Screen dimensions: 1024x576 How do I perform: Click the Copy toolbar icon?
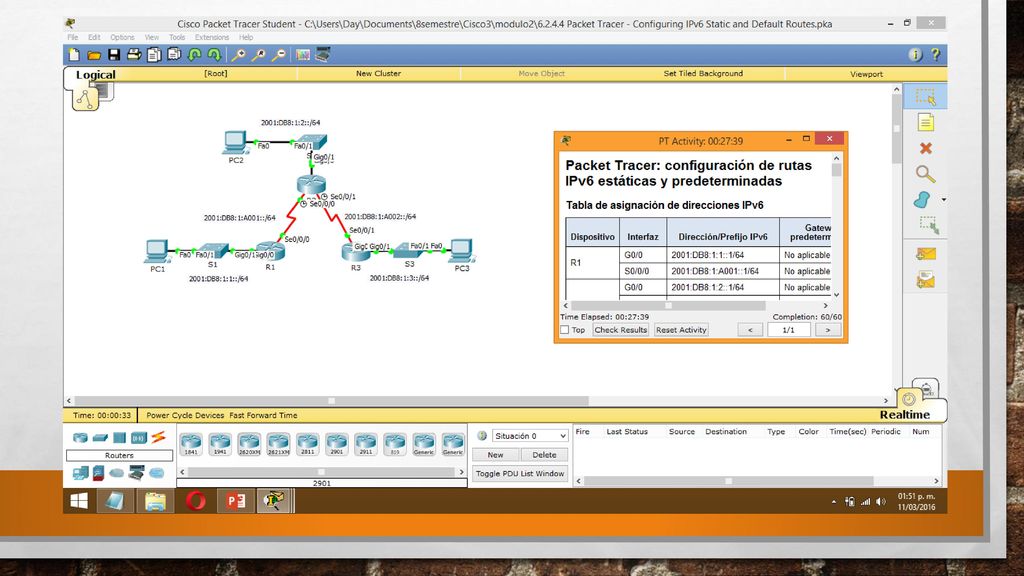pos(154,55)
